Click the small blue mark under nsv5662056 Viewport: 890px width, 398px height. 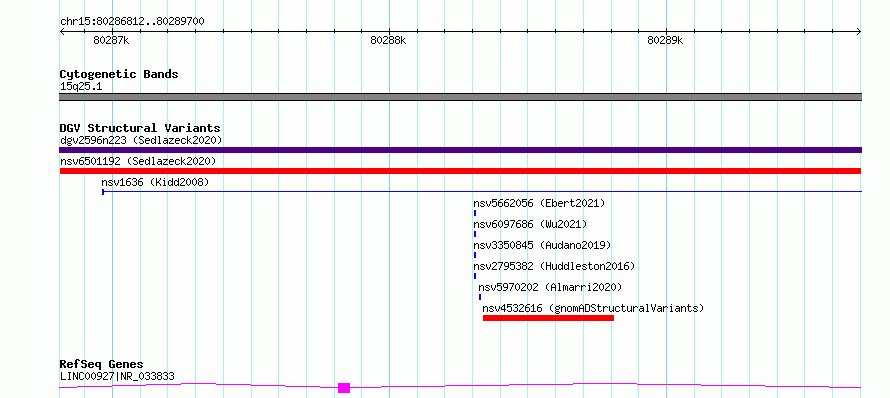tap(475, 213)
